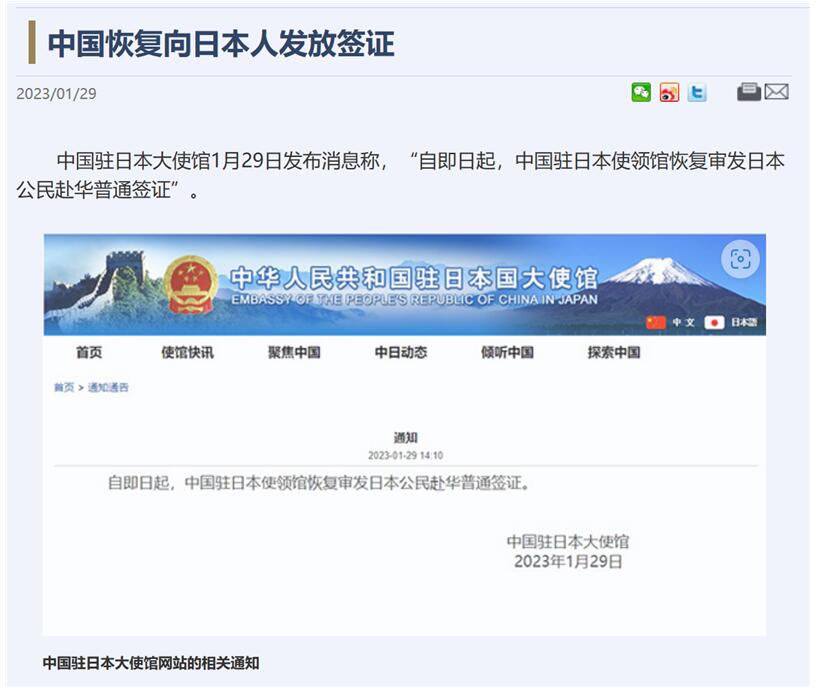The image size is (824, 688).
Task: Click the email envelope icon
Action: (776, 92)
